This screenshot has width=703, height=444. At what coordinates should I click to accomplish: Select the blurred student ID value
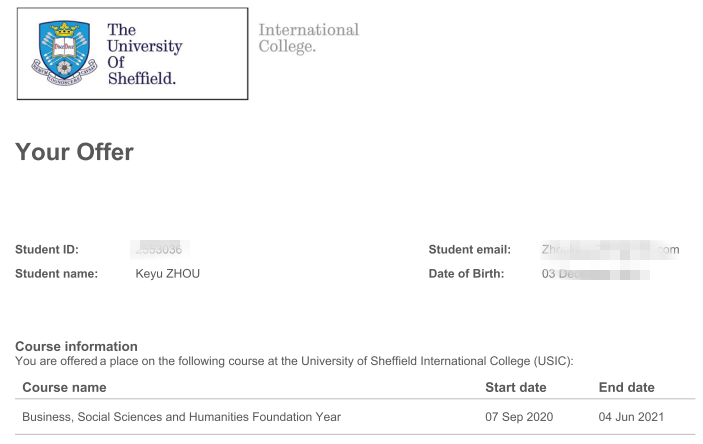click(162, 249)
